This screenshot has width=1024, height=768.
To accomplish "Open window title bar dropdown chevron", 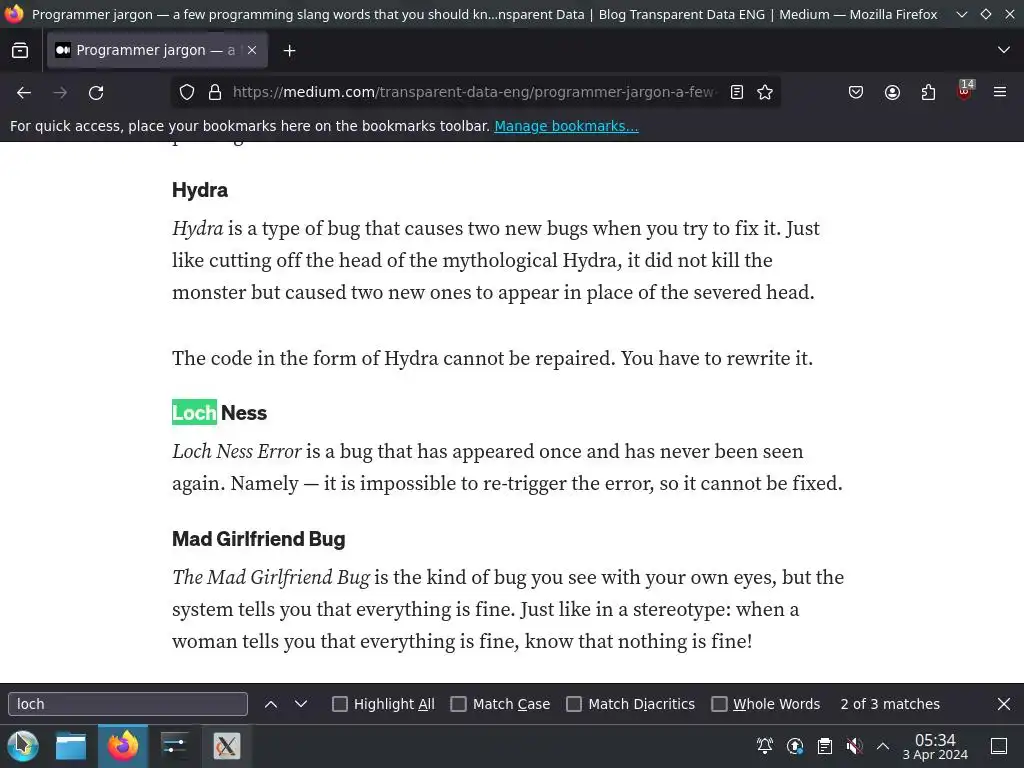I will coord(961,14).
